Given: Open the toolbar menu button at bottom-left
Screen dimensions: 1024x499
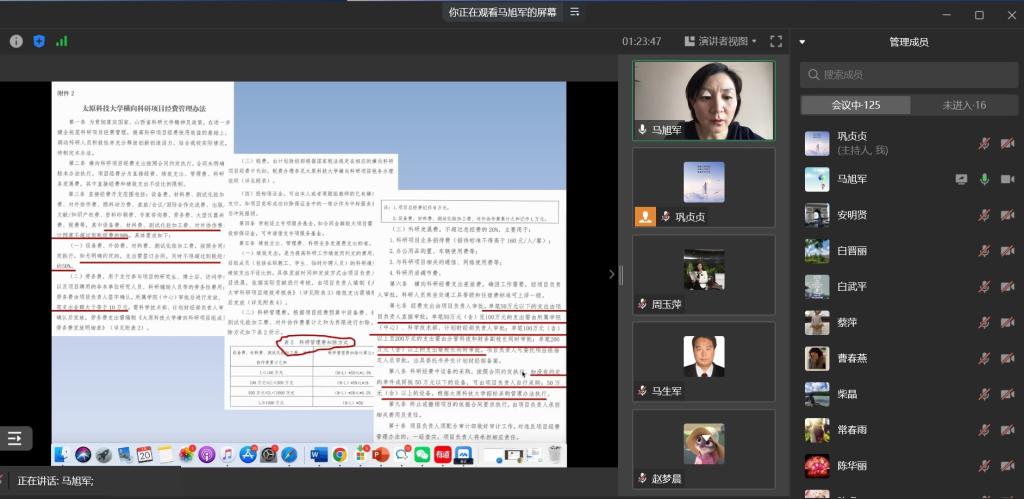Looking at the screenshot, I should (x=15, y=438).
